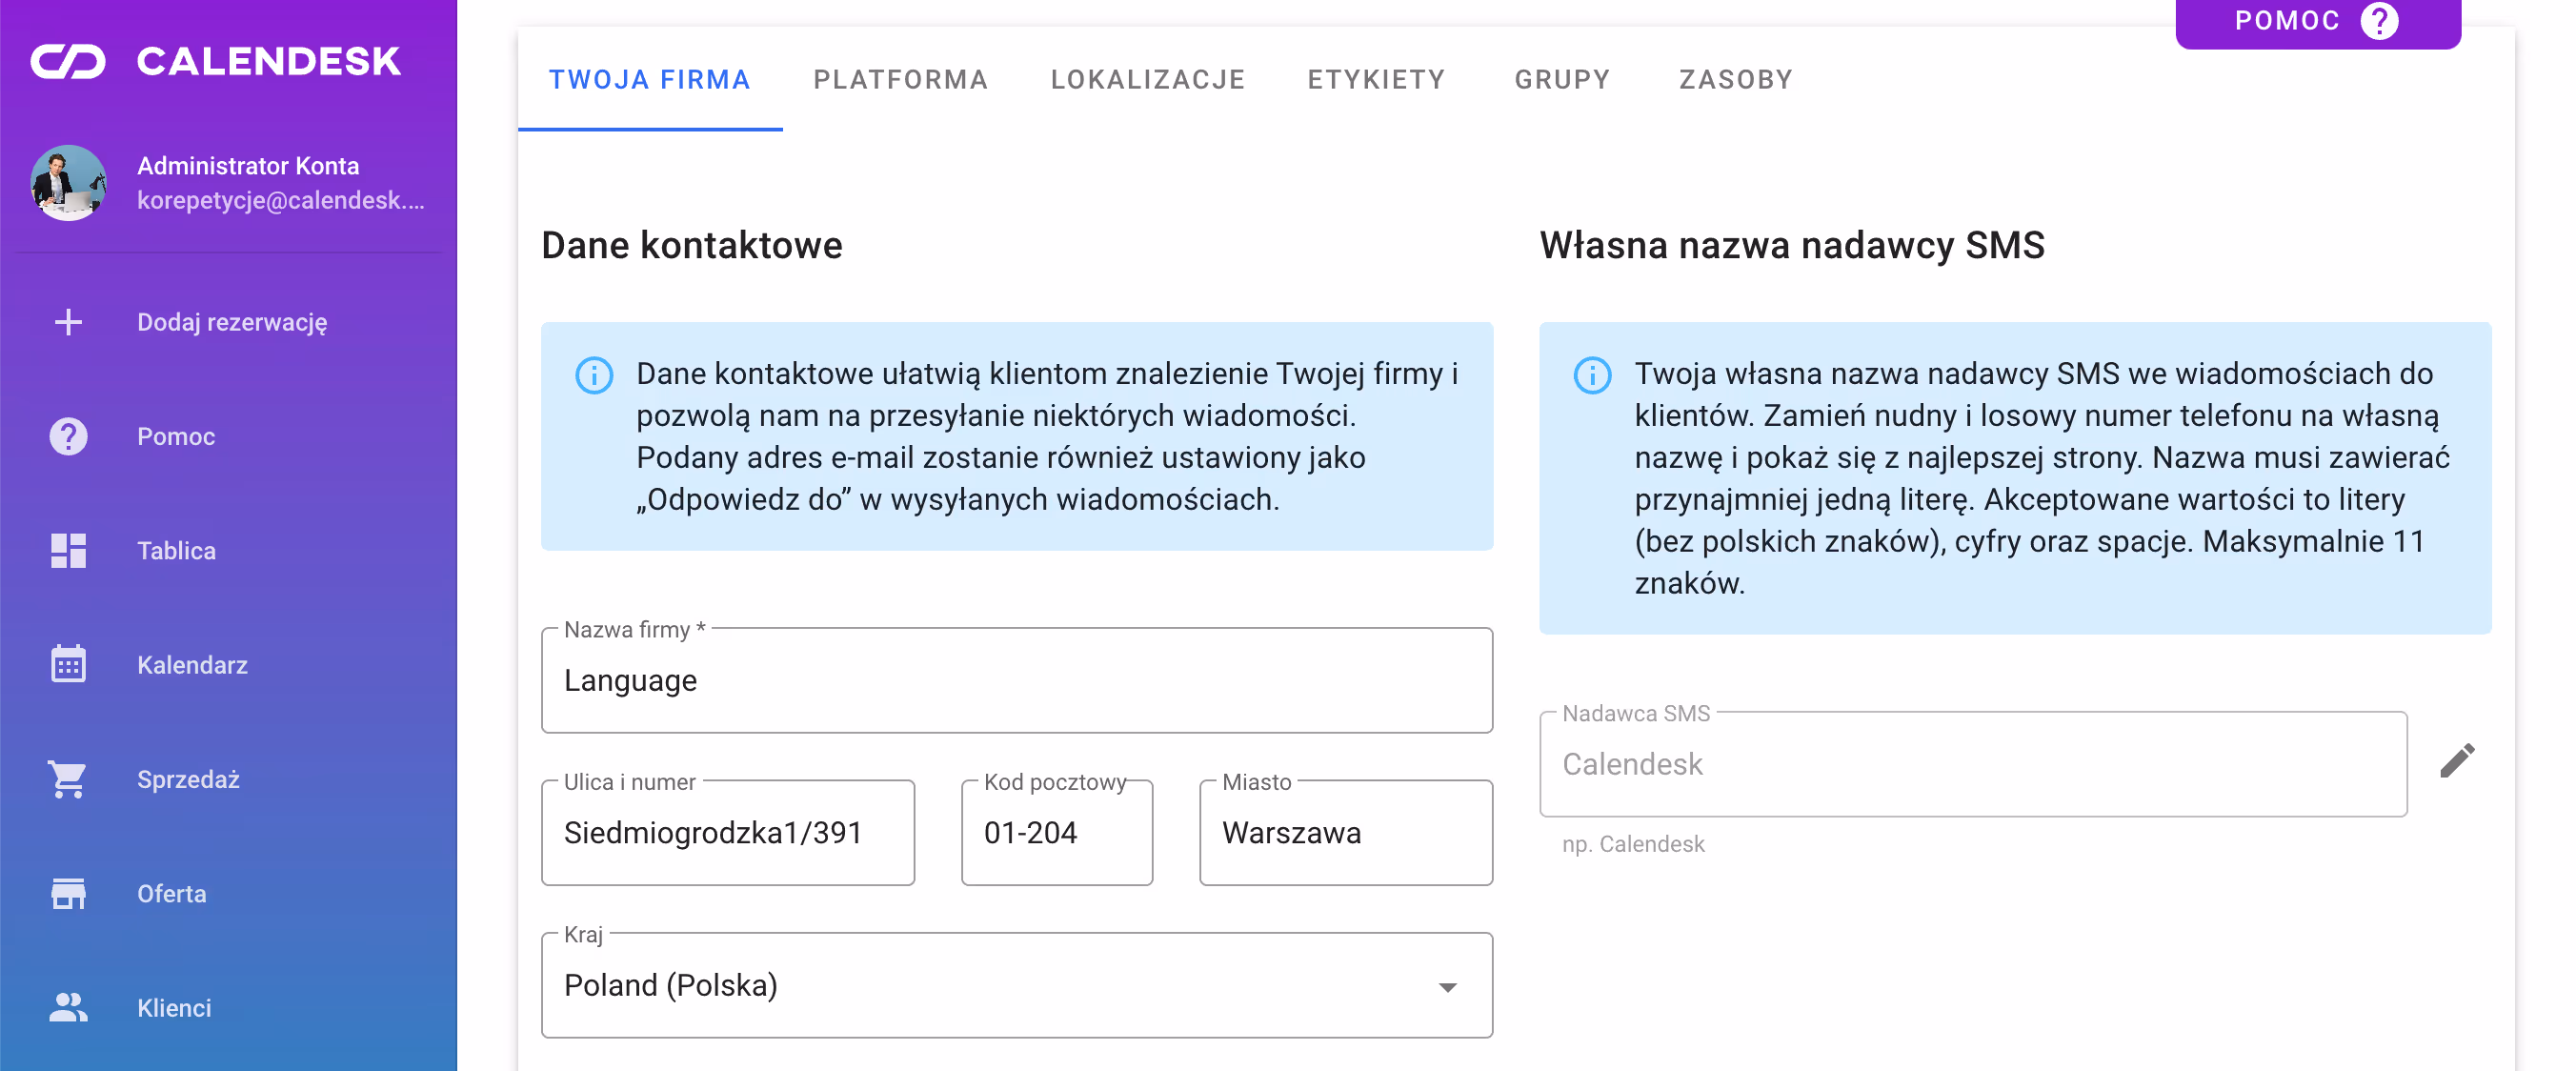Screen dimensions: 2576x1071
Task: Open Klienci with the people icon
Action: (x=67, y=1007)
